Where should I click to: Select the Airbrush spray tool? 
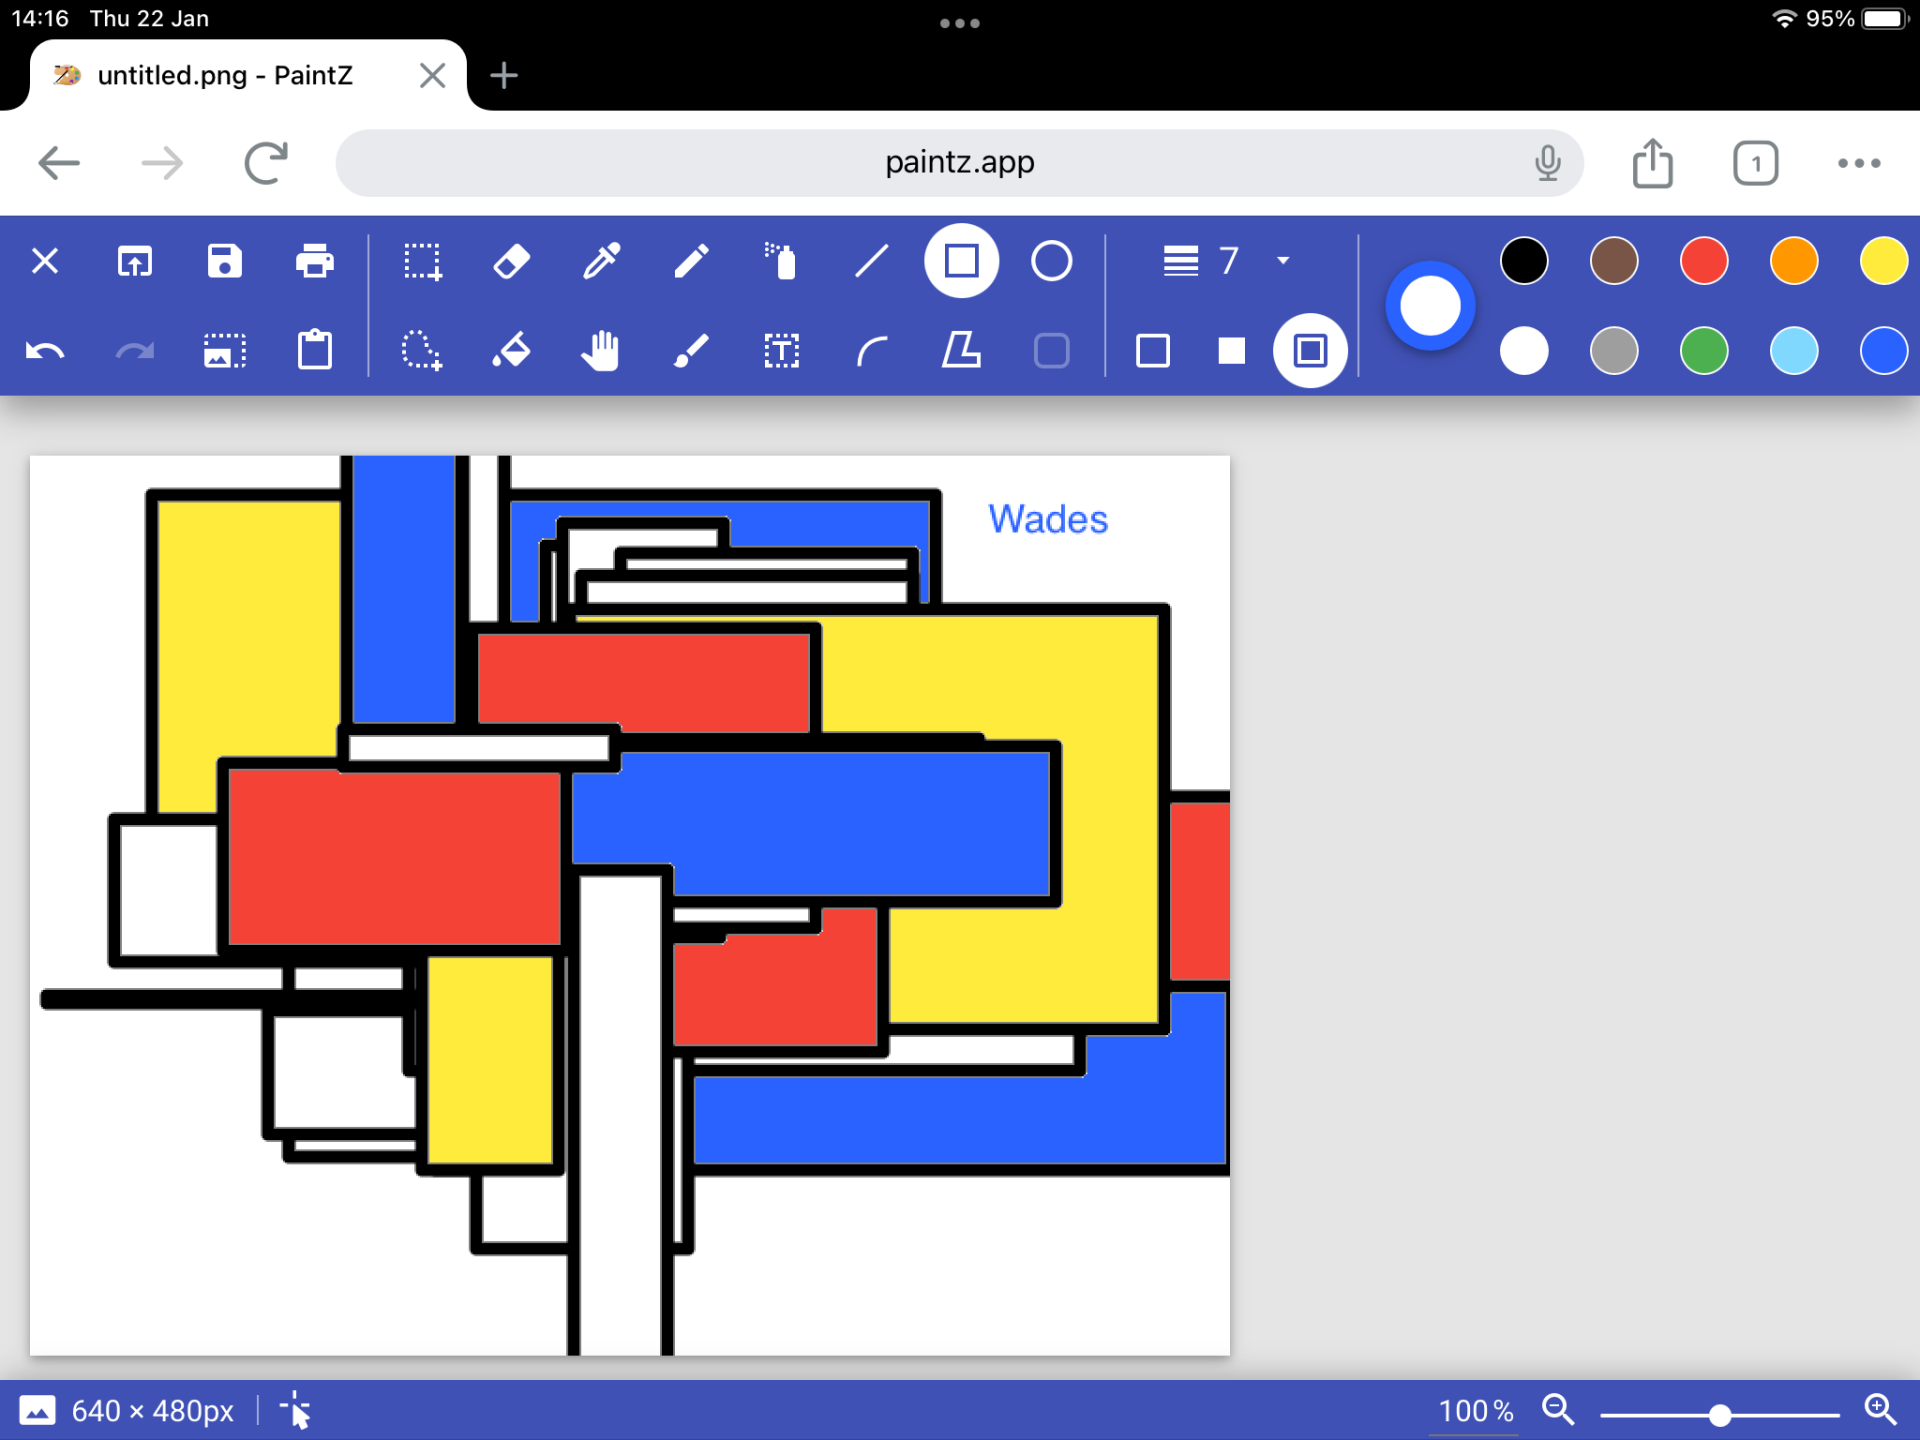coord(781,262)
